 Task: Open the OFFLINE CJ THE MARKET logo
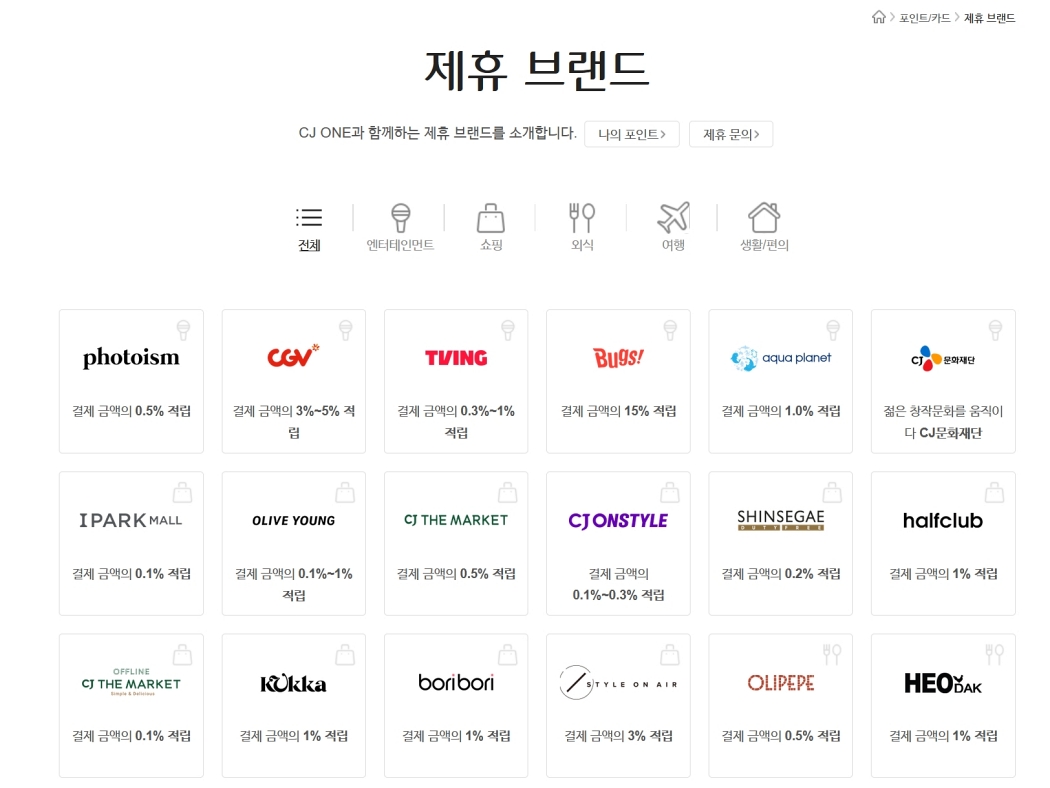131,682
